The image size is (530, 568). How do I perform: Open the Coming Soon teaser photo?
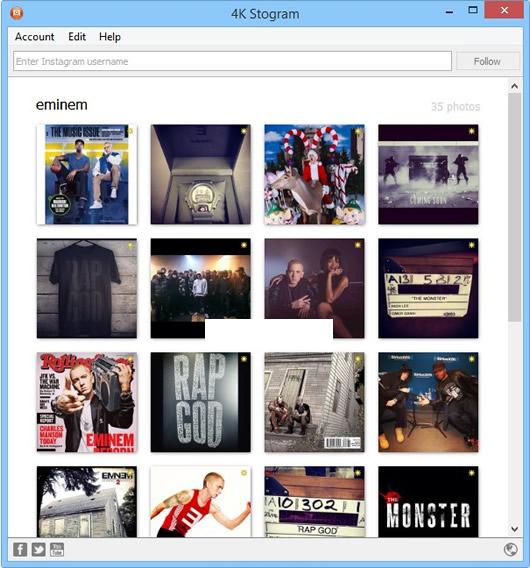click(x=428, y=174)
